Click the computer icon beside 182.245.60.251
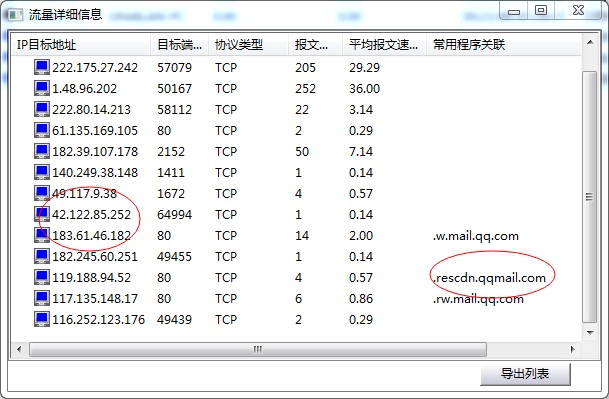Image resolution: width=609 pixels, height=399 pixels. pos(42,256)
